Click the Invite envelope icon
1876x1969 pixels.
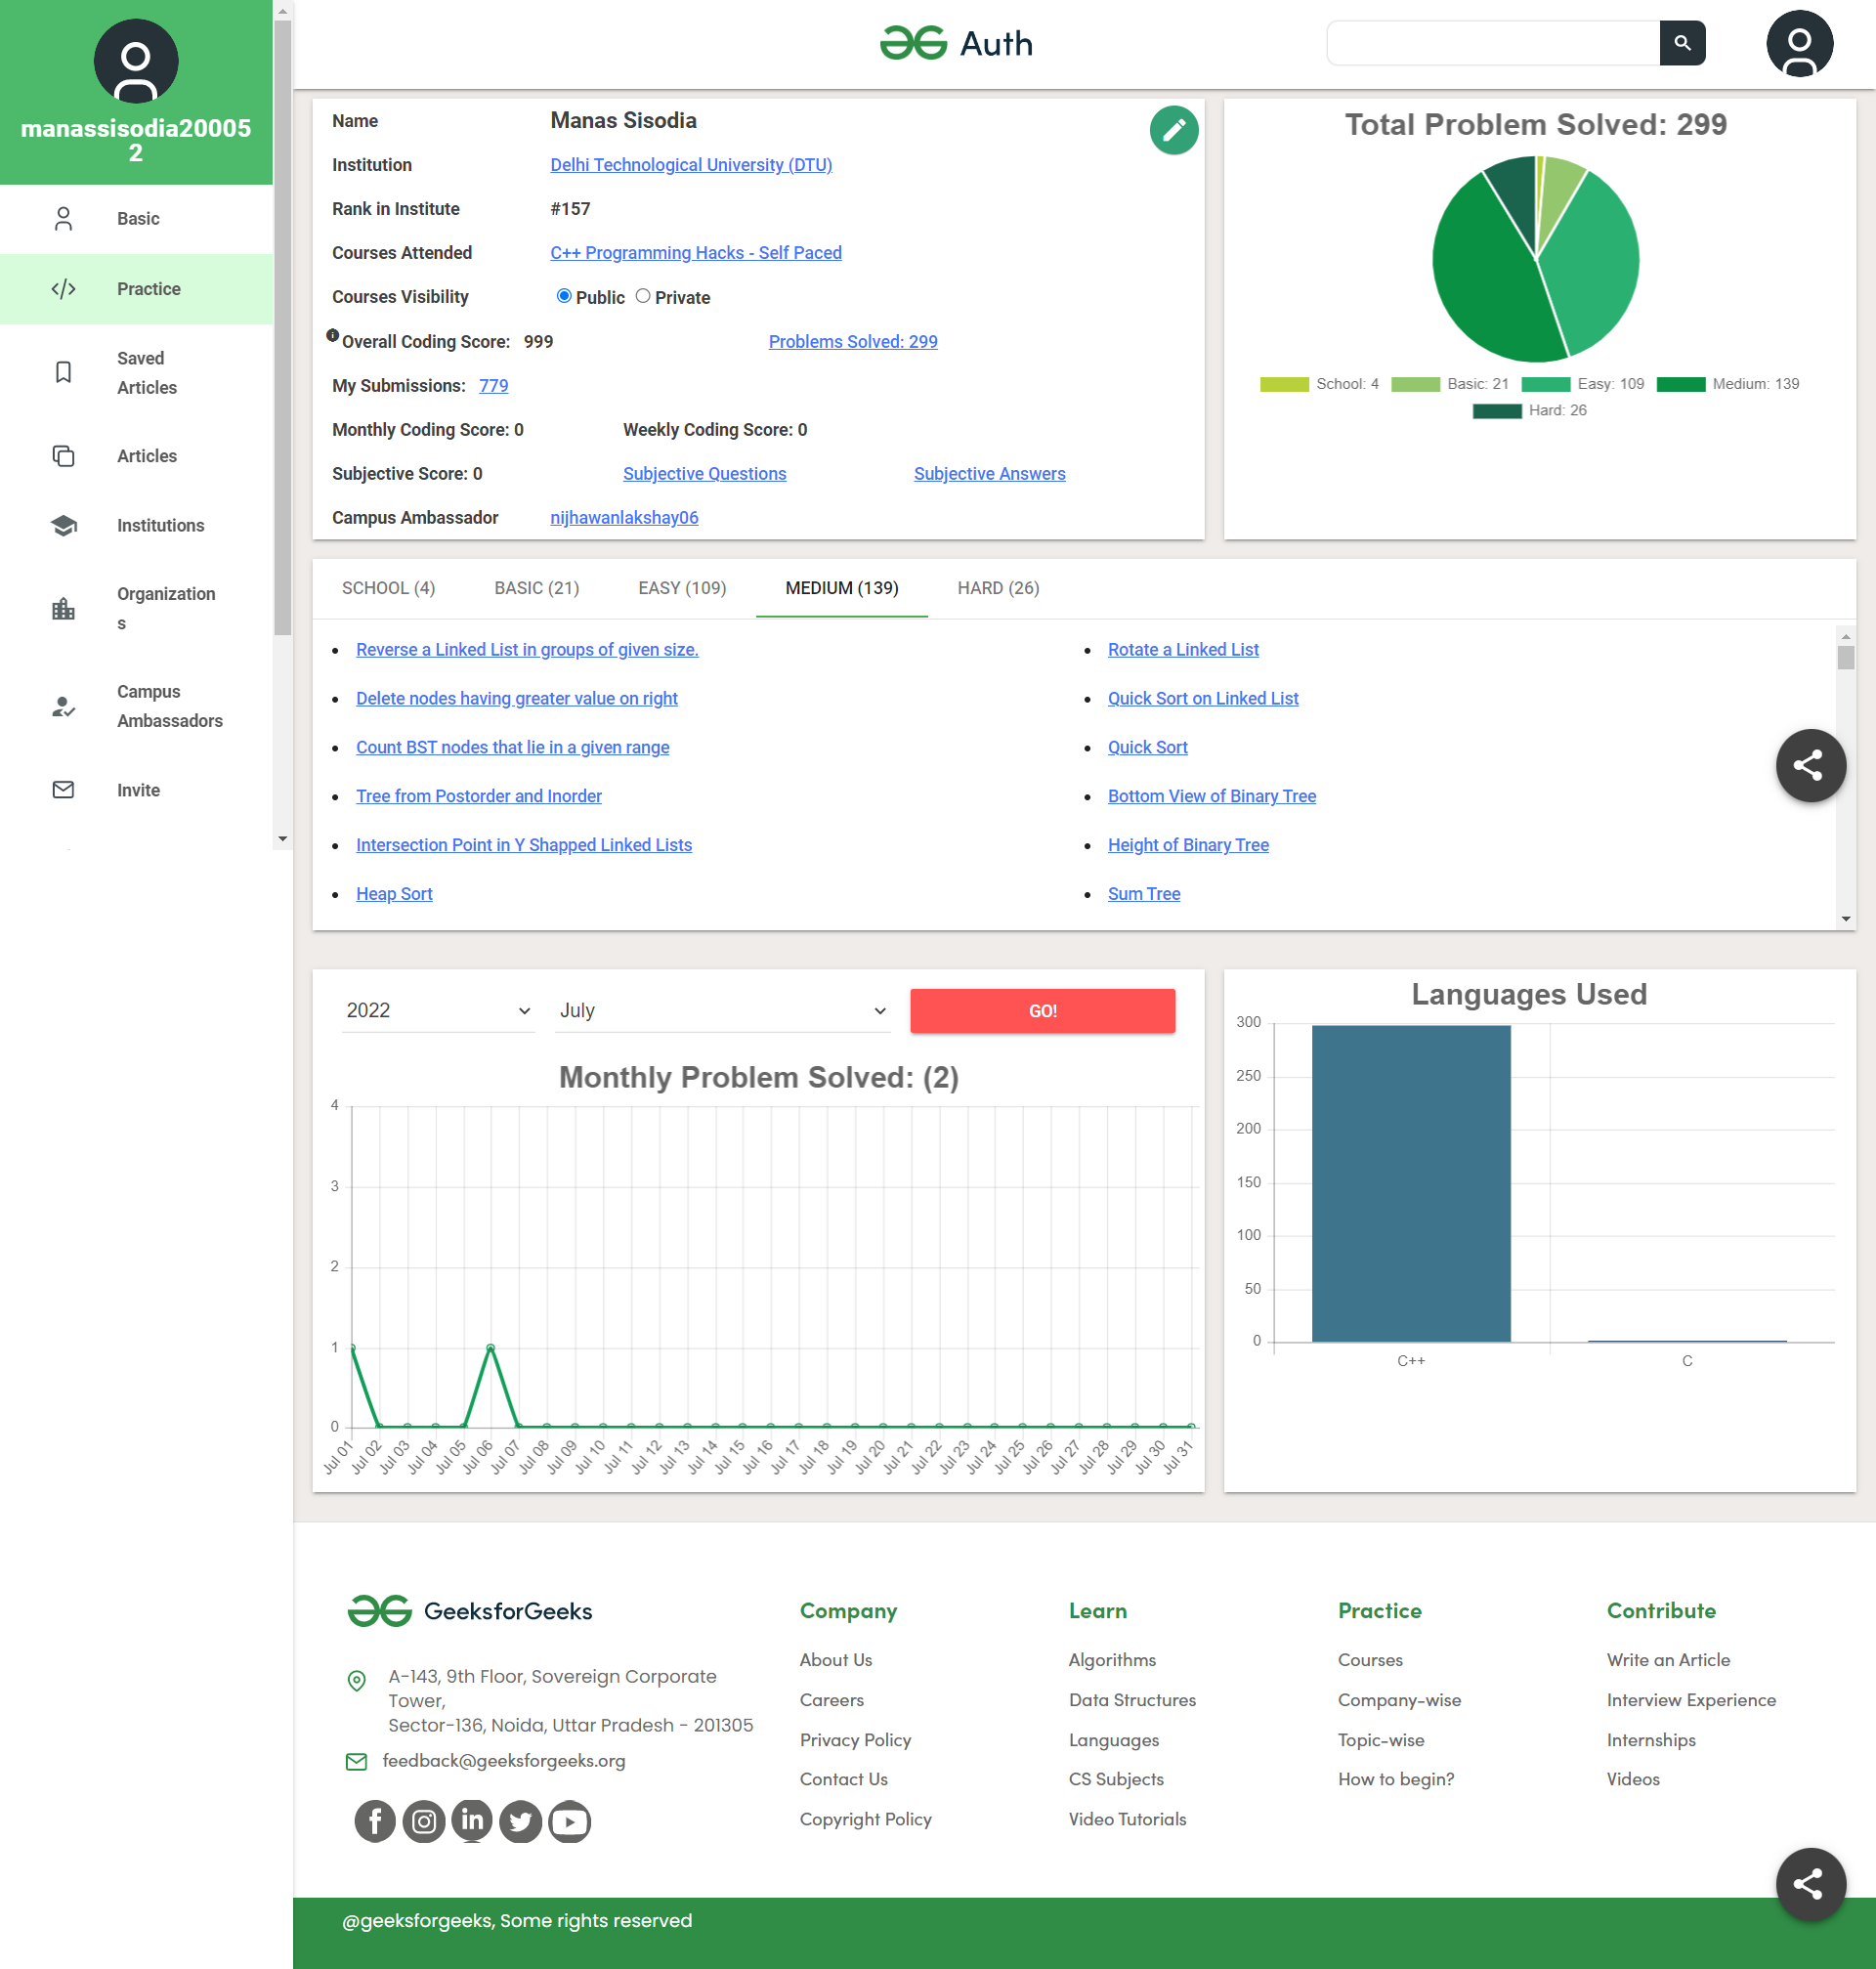pos(63,790)
